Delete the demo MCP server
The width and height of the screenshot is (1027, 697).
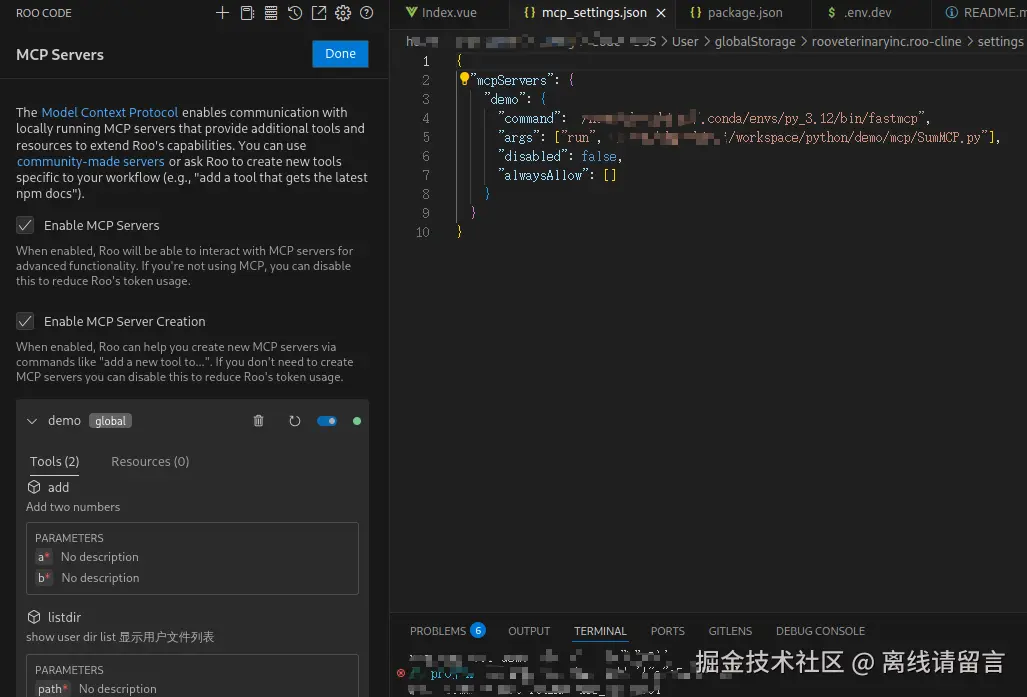(x=259, y=421)
